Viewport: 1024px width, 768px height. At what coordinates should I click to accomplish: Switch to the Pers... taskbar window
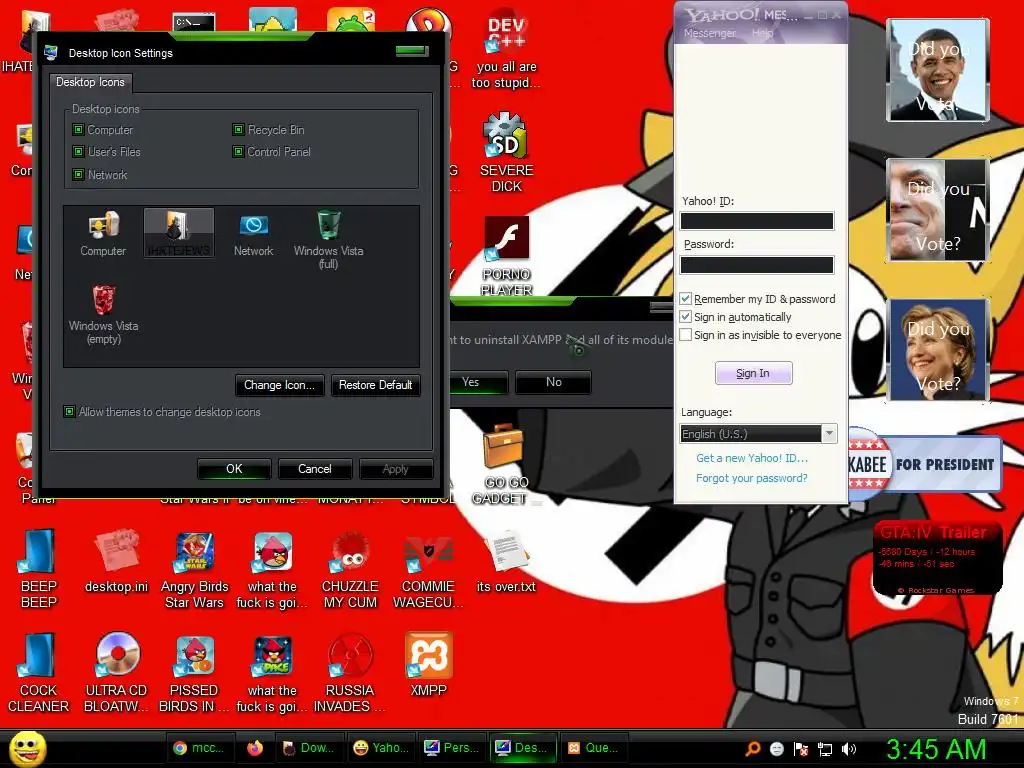pyautogui.click(x=452, y=748)
